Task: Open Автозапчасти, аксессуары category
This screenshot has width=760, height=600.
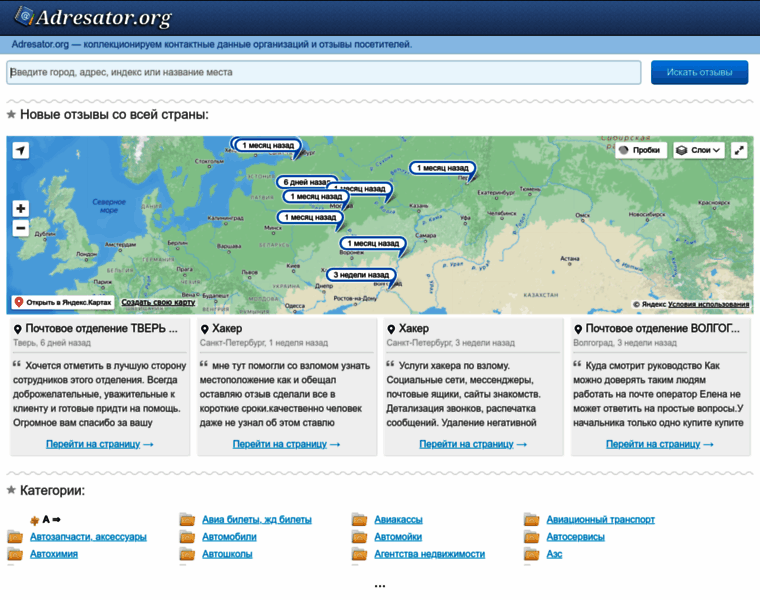Action: [88, 537]
